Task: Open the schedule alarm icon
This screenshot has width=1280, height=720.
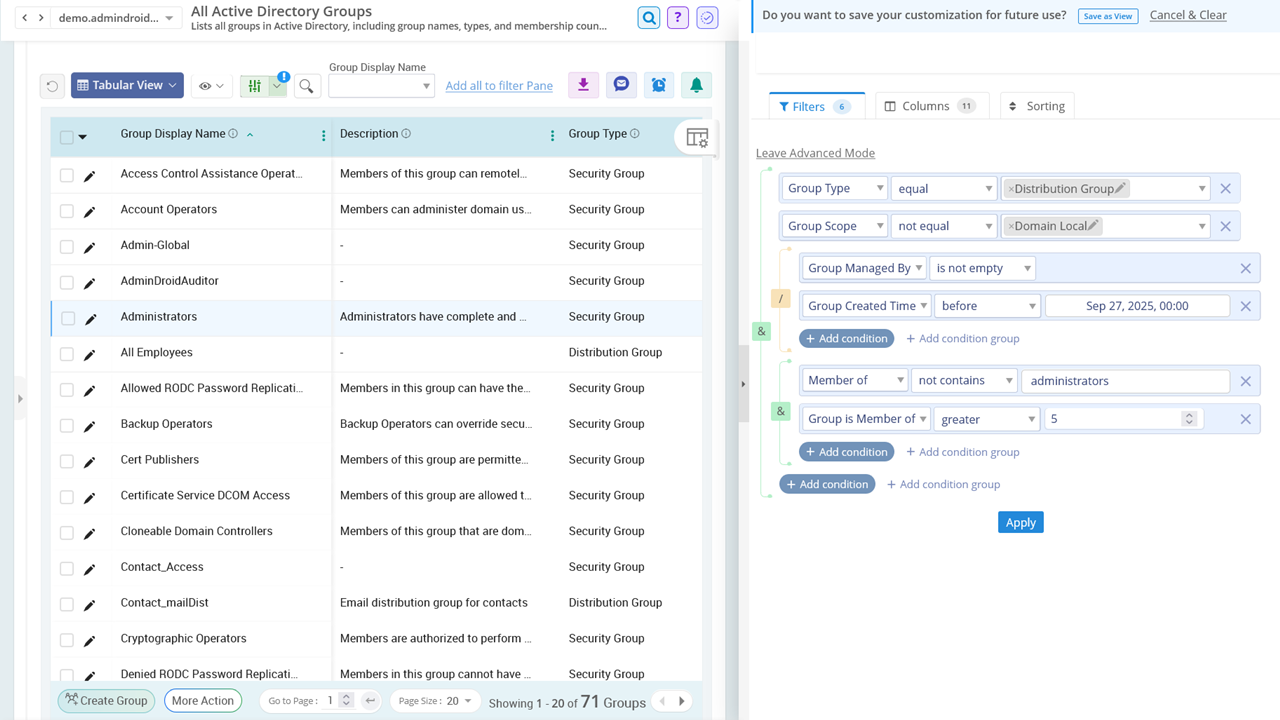Action: click(x=658, y=85)
